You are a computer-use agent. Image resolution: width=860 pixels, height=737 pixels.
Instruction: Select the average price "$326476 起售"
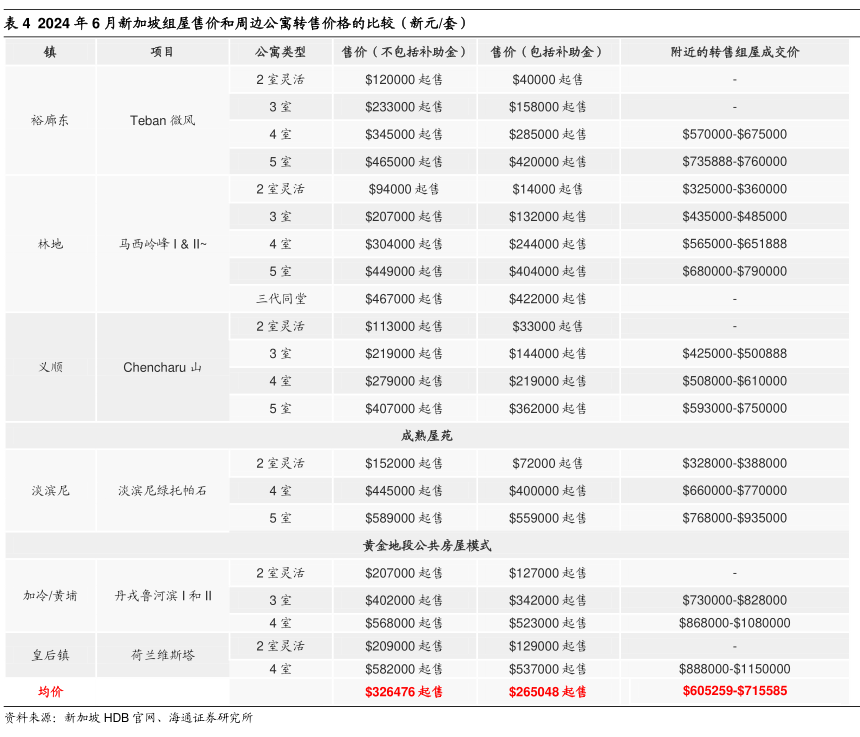[404, 692]
